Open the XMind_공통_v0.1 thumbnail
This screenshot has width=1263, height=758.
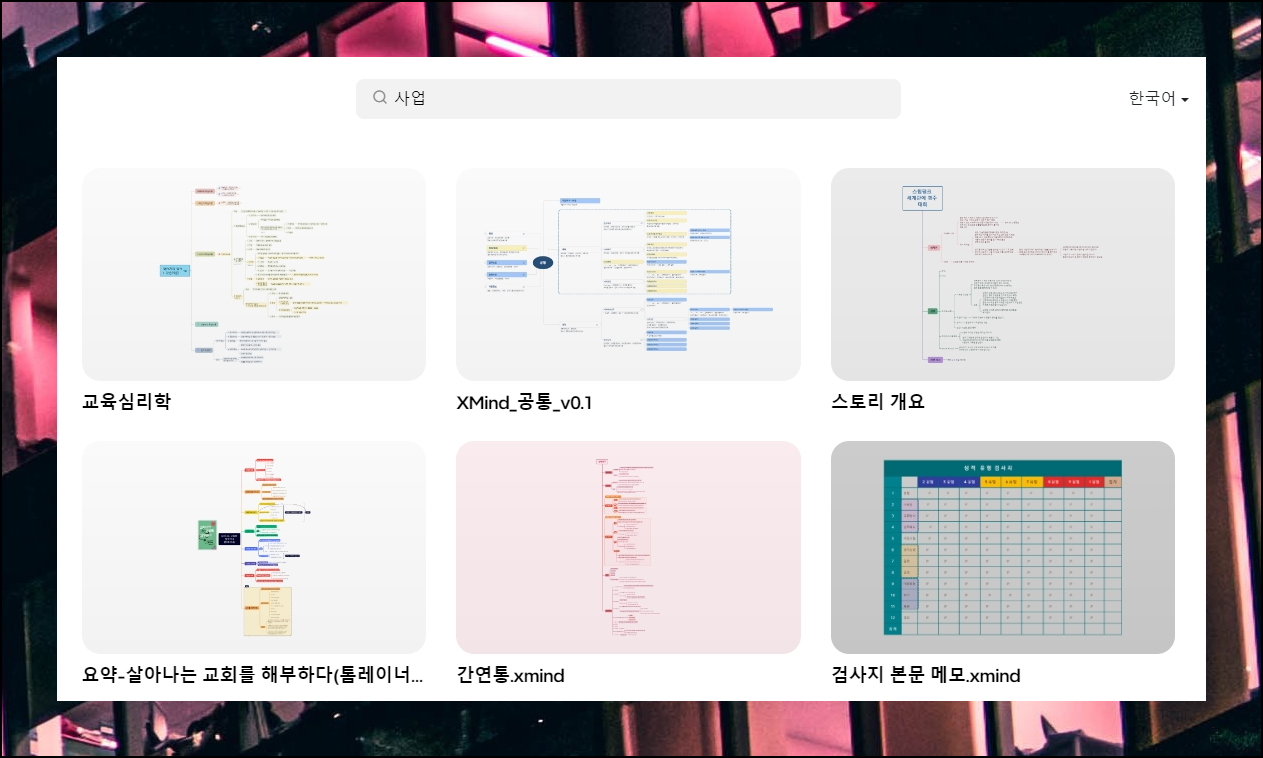coord(628,274)
